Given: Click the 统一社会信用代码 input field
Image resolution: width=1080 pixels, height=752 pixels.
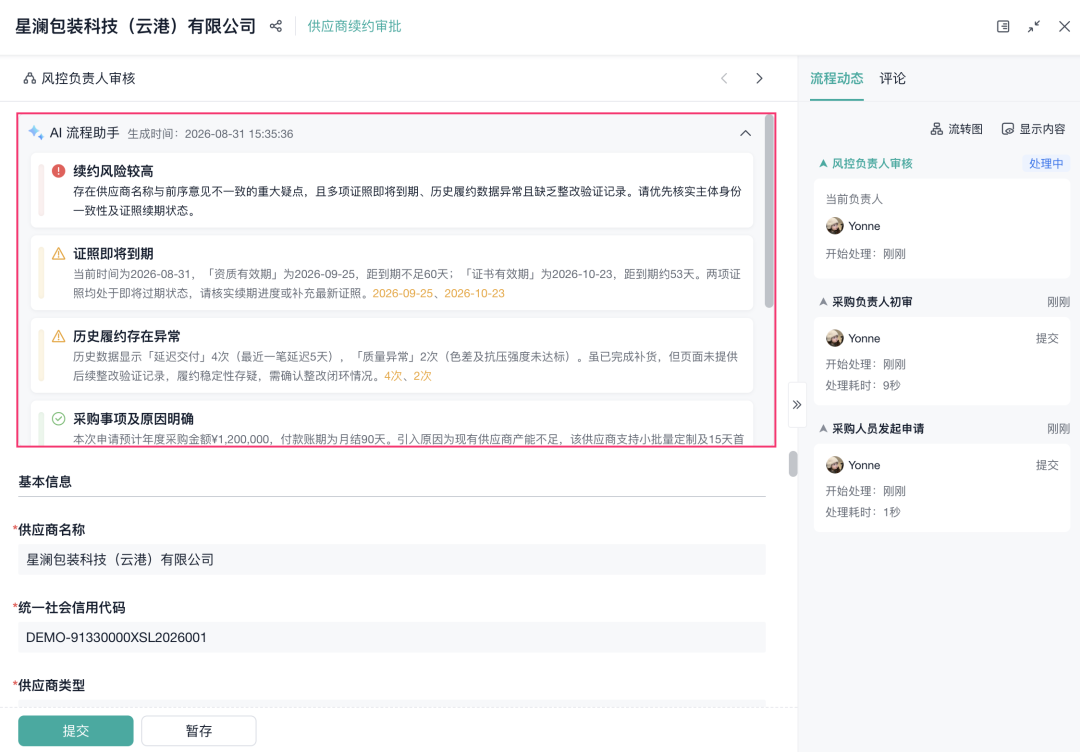Looking at the screenshot, I should pyautogui.click(x=392, y=638).
